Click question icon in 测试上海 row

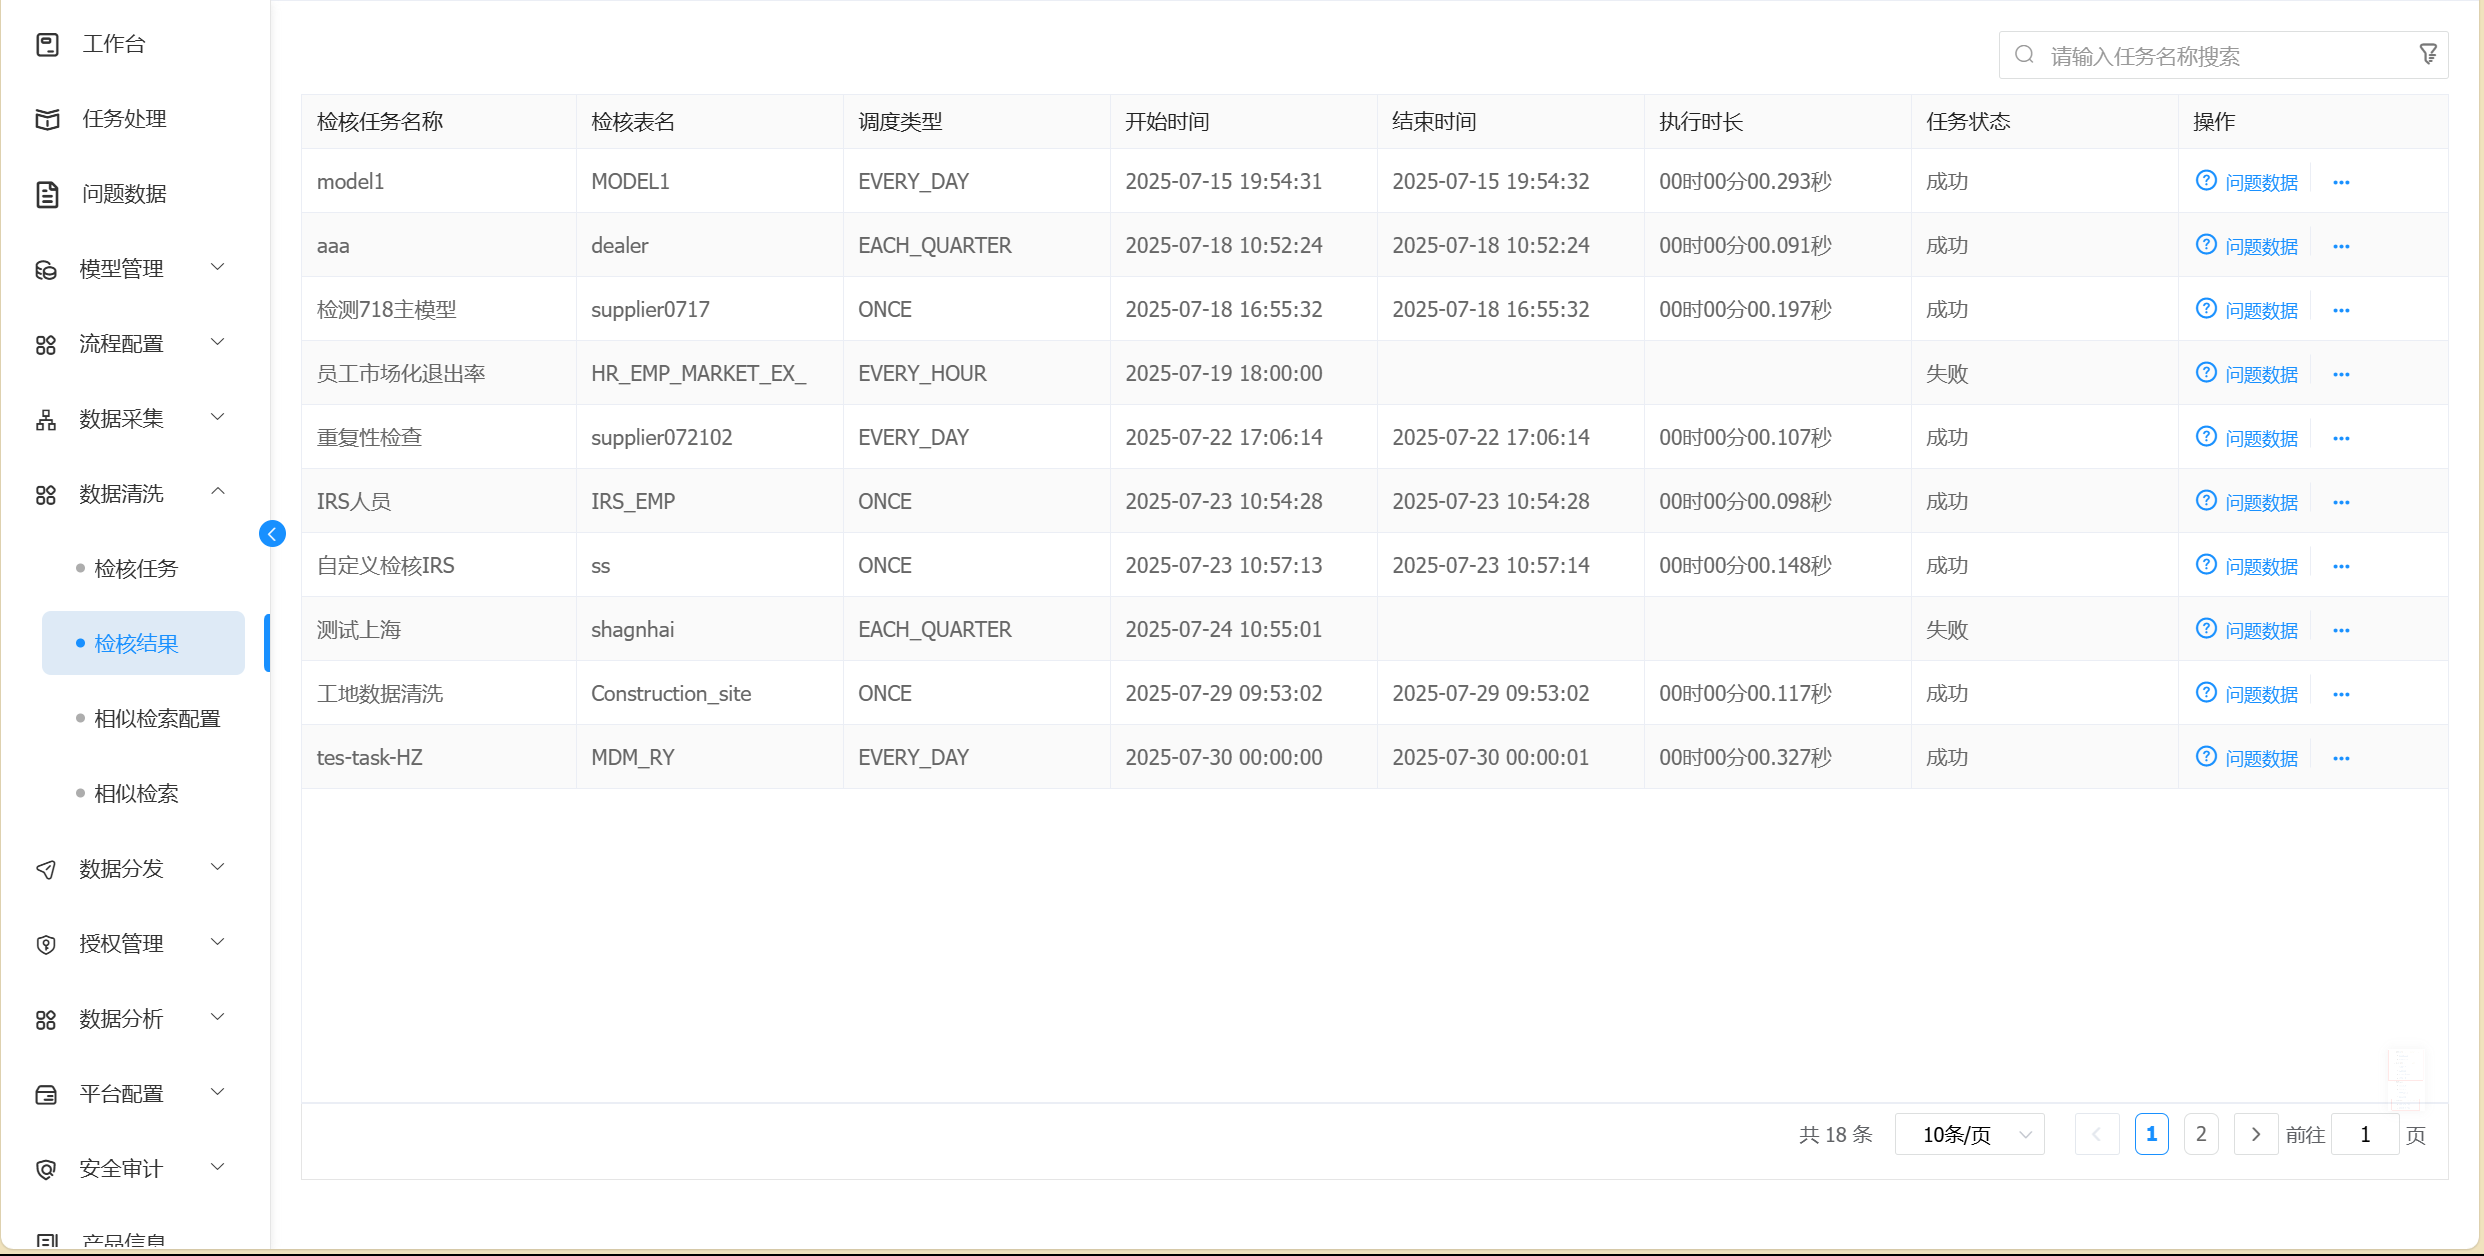2206,629
